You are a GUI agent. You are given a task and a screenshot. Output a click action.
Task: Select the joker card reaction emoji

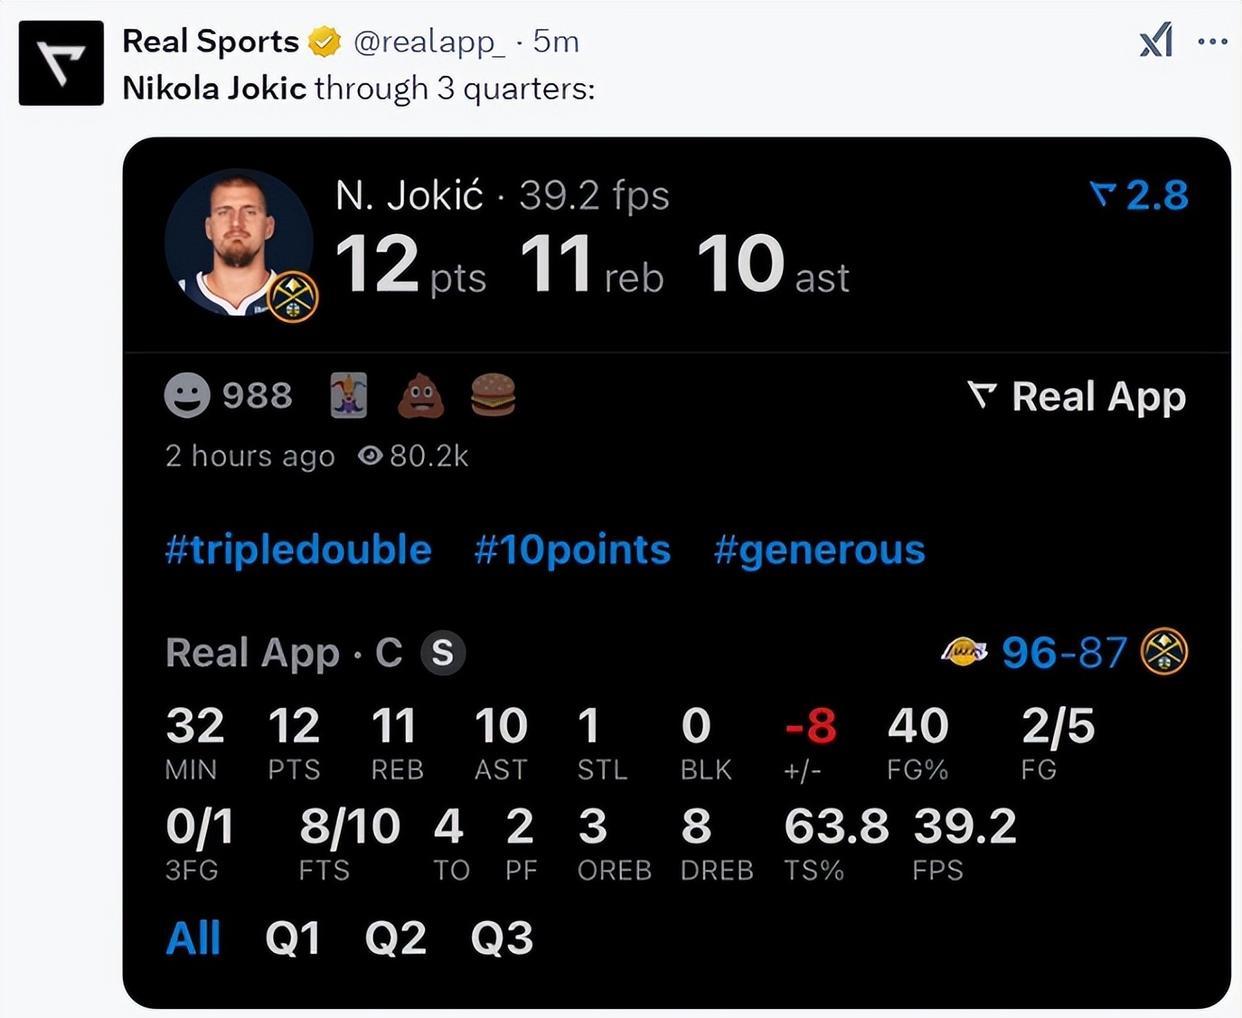tap(349, 395)
